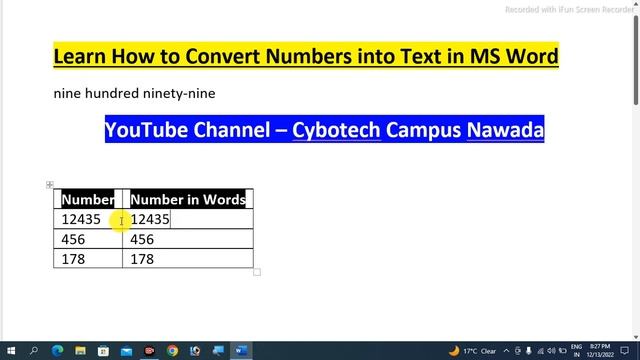Click second-column cell containing 12435
This screenshot has width=640, height=360.
[188, 219]
